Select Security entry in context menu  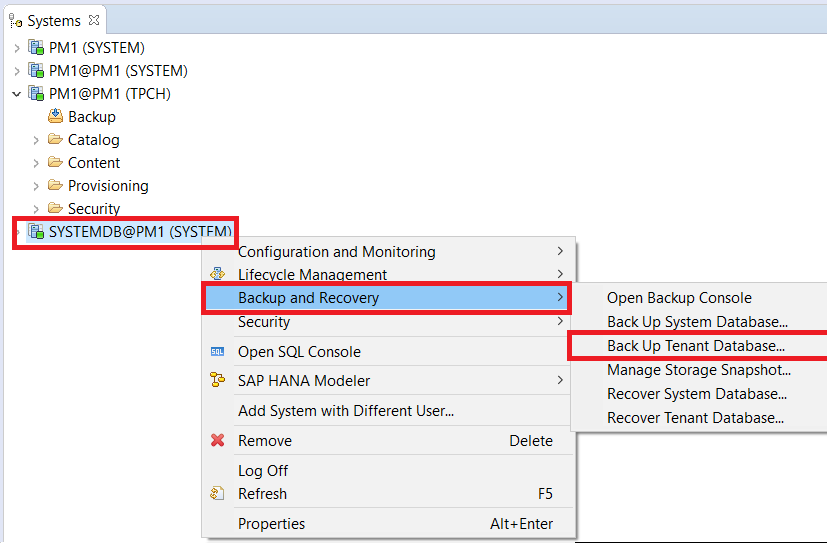(388, 322)
